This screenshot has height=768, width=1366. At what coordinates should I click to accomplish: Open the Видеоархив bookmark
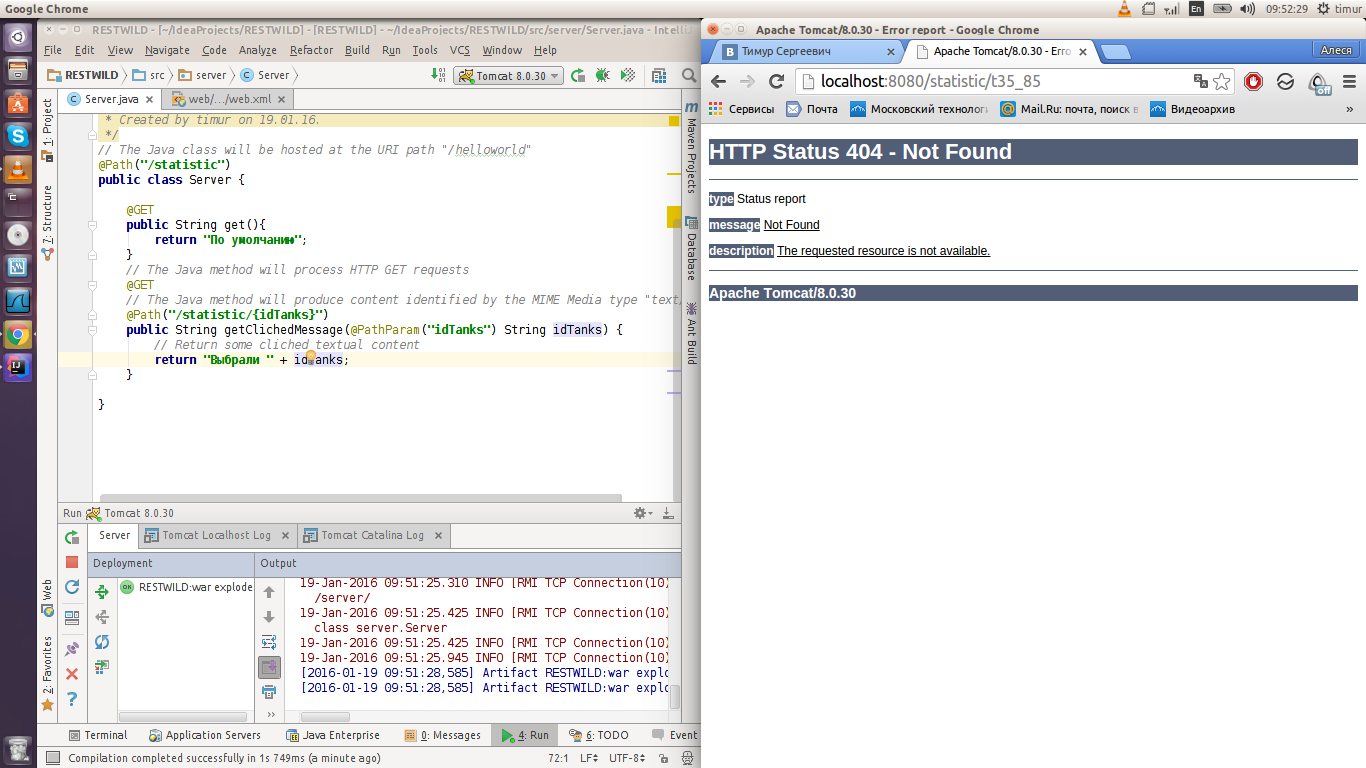(x=1192, y=109)
